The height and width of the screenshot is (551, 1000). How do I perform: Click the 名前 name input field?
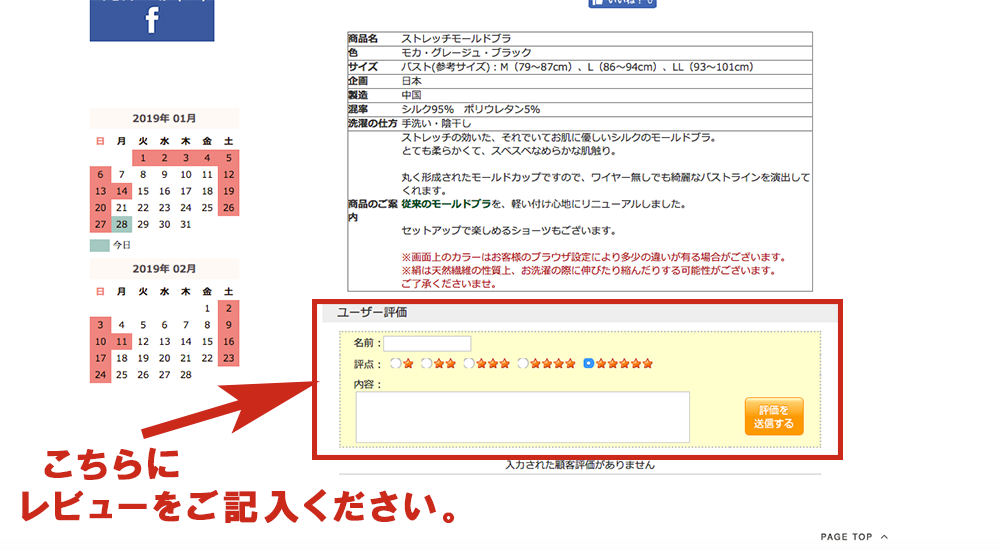click(427, 344)
